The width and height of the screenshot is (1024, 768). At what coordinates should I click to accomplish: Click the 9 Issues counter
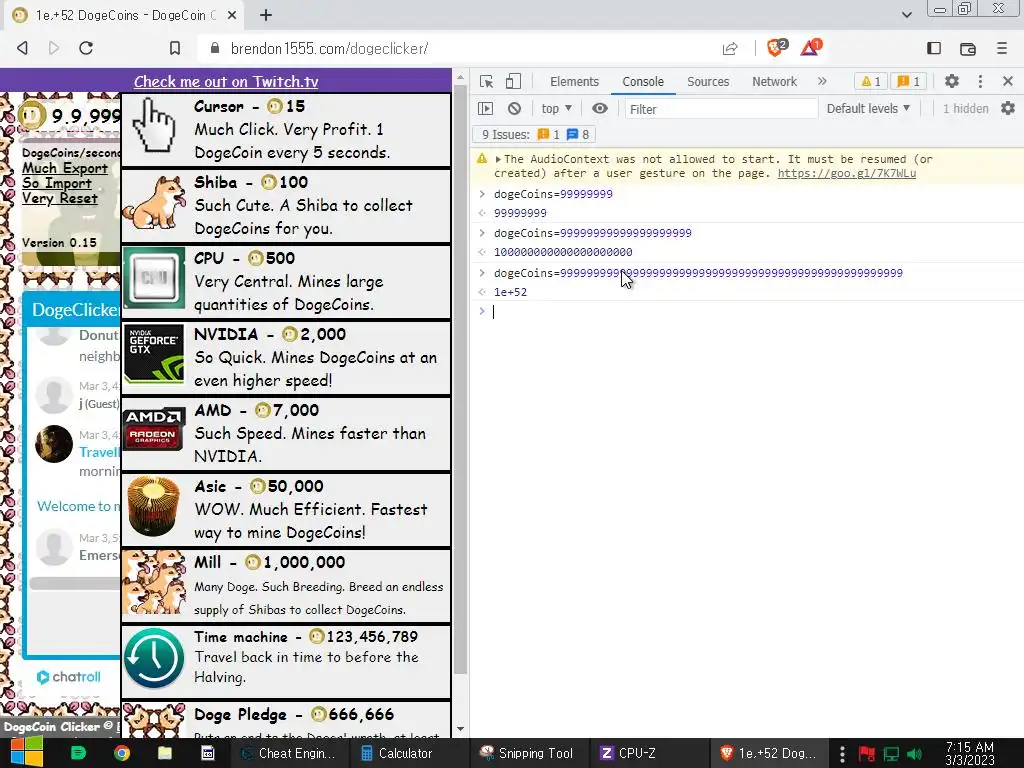click(x=536, y=135)
